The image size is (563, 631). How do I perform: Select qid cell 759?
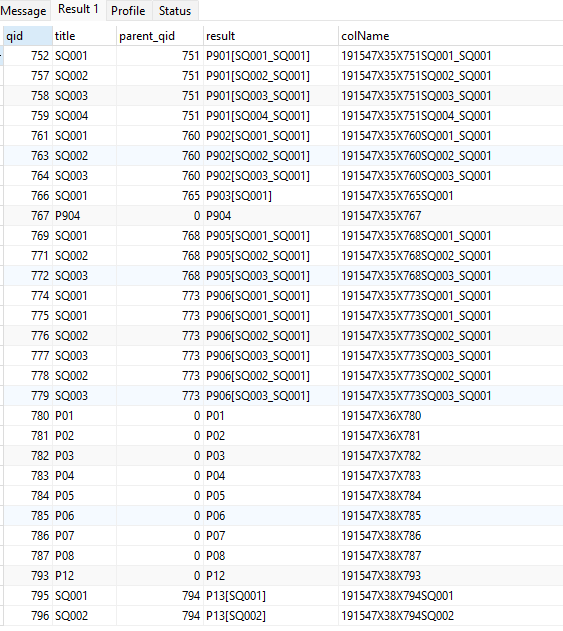point(28,116)
